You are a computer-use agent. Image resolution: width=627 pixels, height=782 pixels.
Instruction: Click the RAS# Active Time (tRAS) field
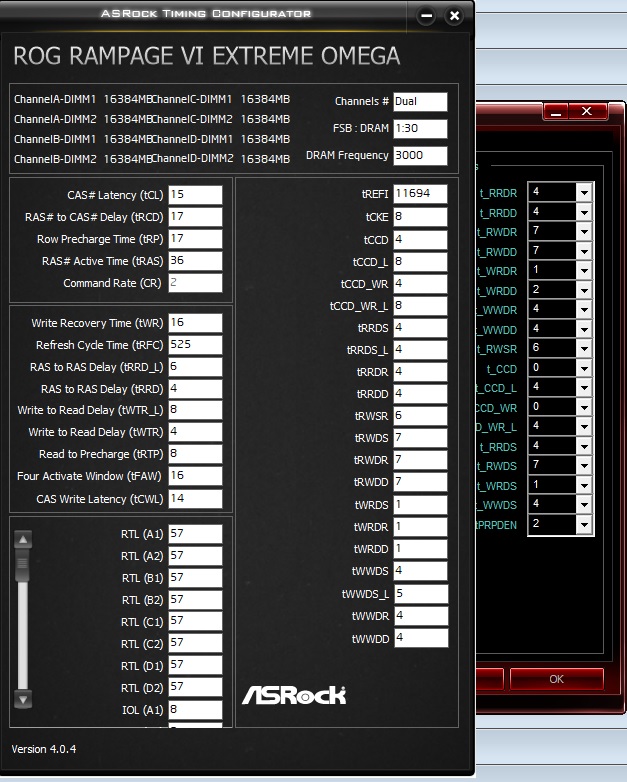pyautogui.click(x=195, y=260)
